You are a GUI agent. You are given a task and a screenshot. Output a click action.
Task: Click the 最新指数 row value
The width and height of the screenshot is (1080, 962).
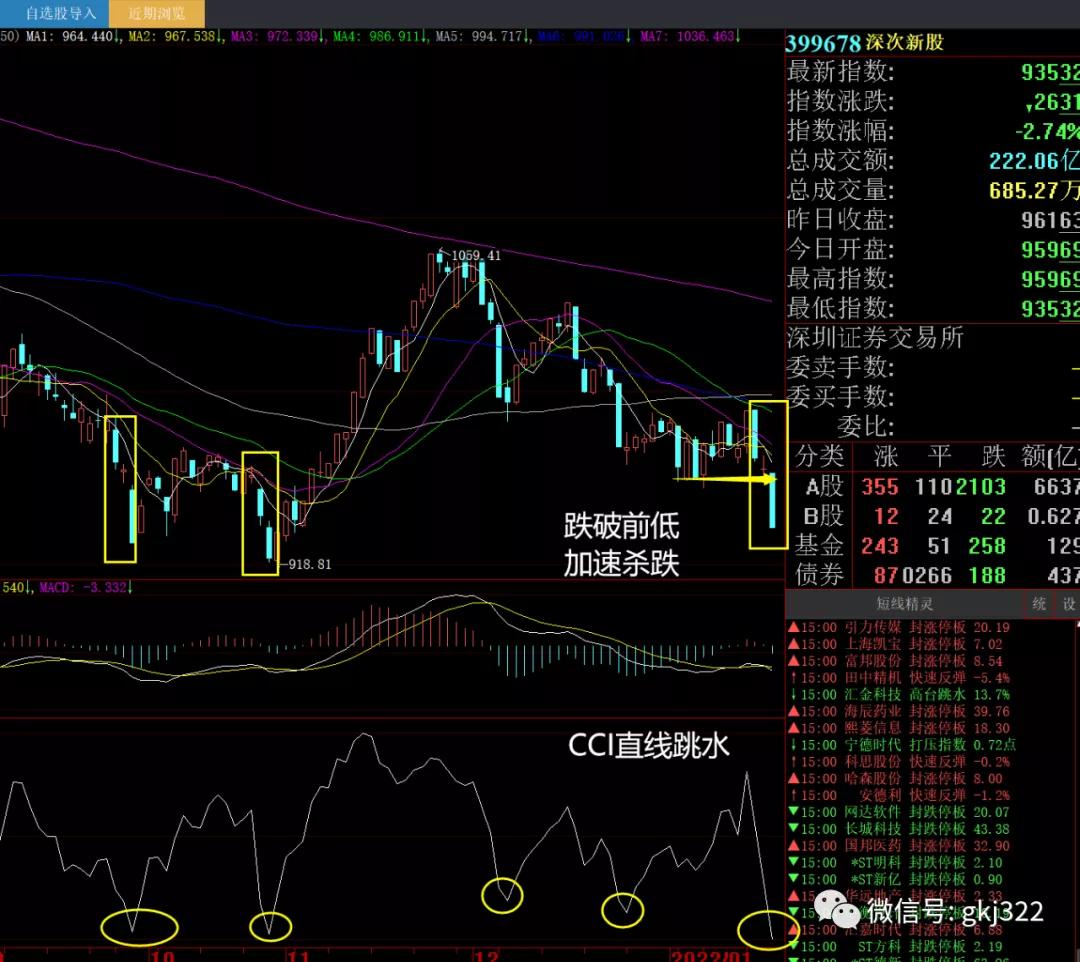click(x=1050, y=72)
